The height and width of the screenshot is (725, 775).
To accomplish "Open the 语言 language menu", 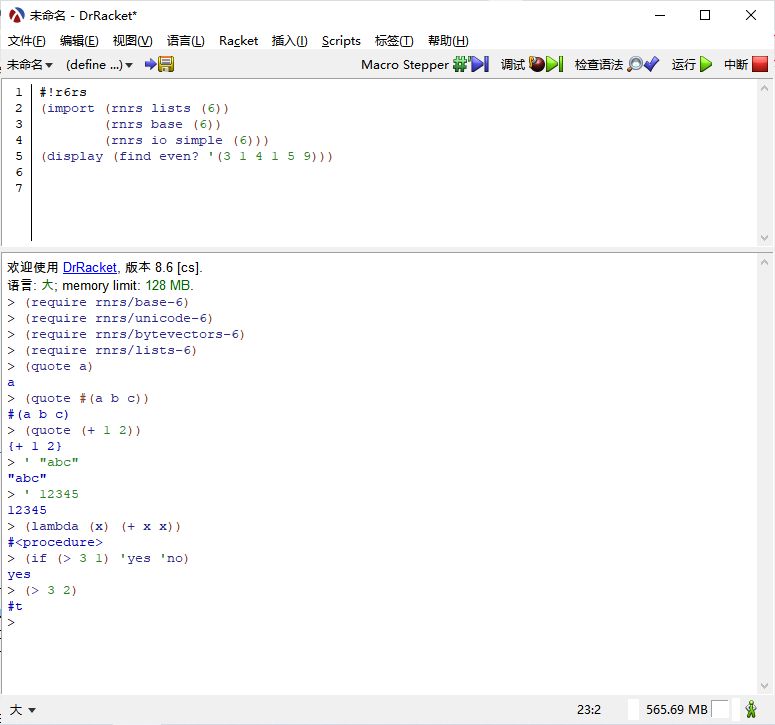I will click(x=185, y=41).
